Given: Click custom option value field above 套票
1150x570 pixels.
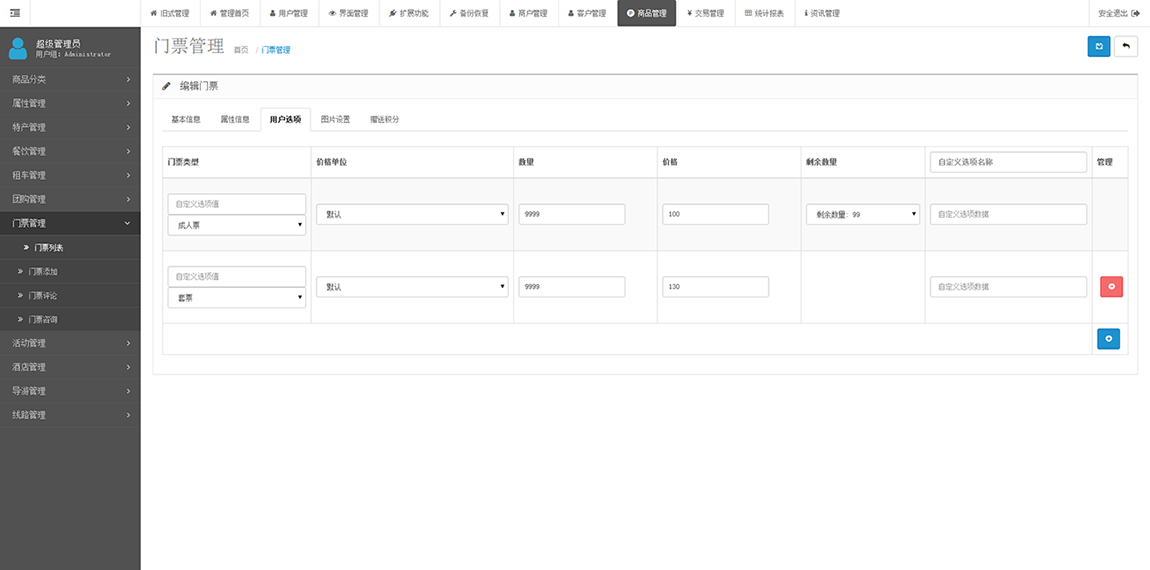Looking at the screenshot, I should coord(237,277).
